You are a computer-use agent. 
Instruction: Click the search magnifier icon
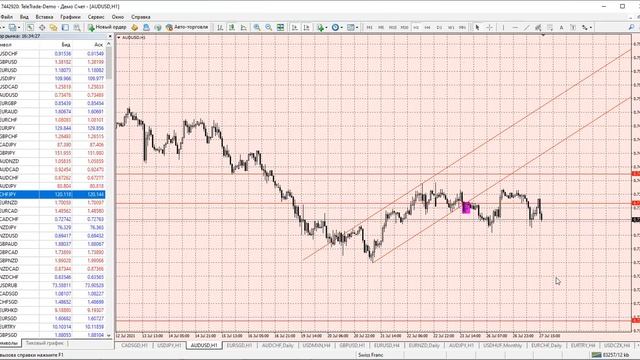click(x=631, y=27)
